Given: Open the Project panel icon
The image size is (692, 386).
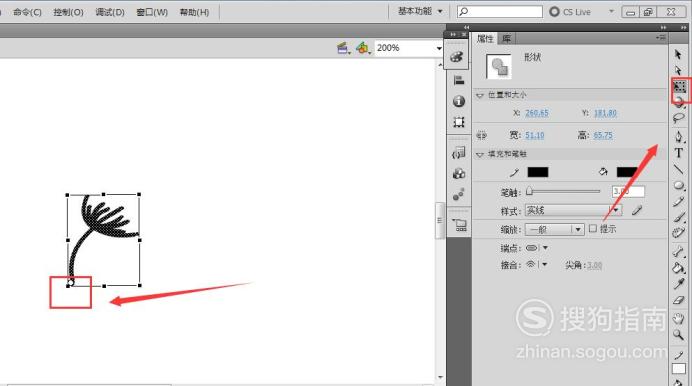Looking at the screenshot, I should point(459,225).
